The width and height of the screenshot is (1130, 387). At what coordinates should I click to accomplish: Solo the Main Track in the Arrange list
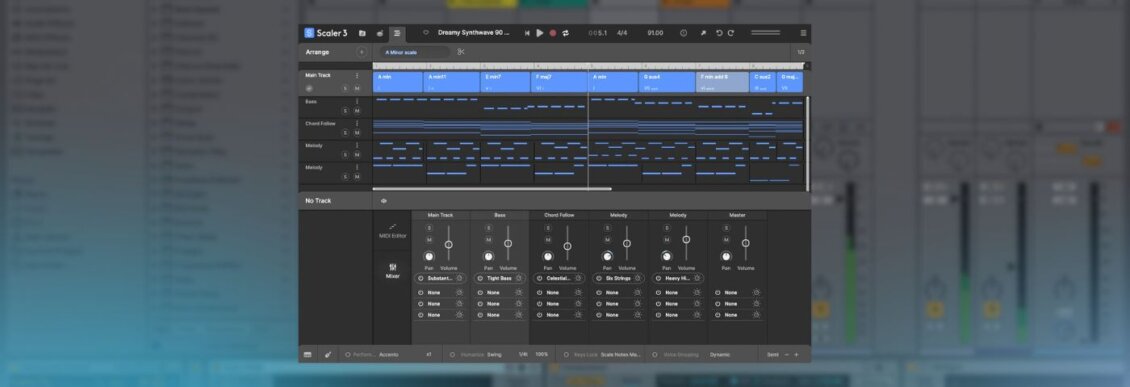click(x=345, y=89)
